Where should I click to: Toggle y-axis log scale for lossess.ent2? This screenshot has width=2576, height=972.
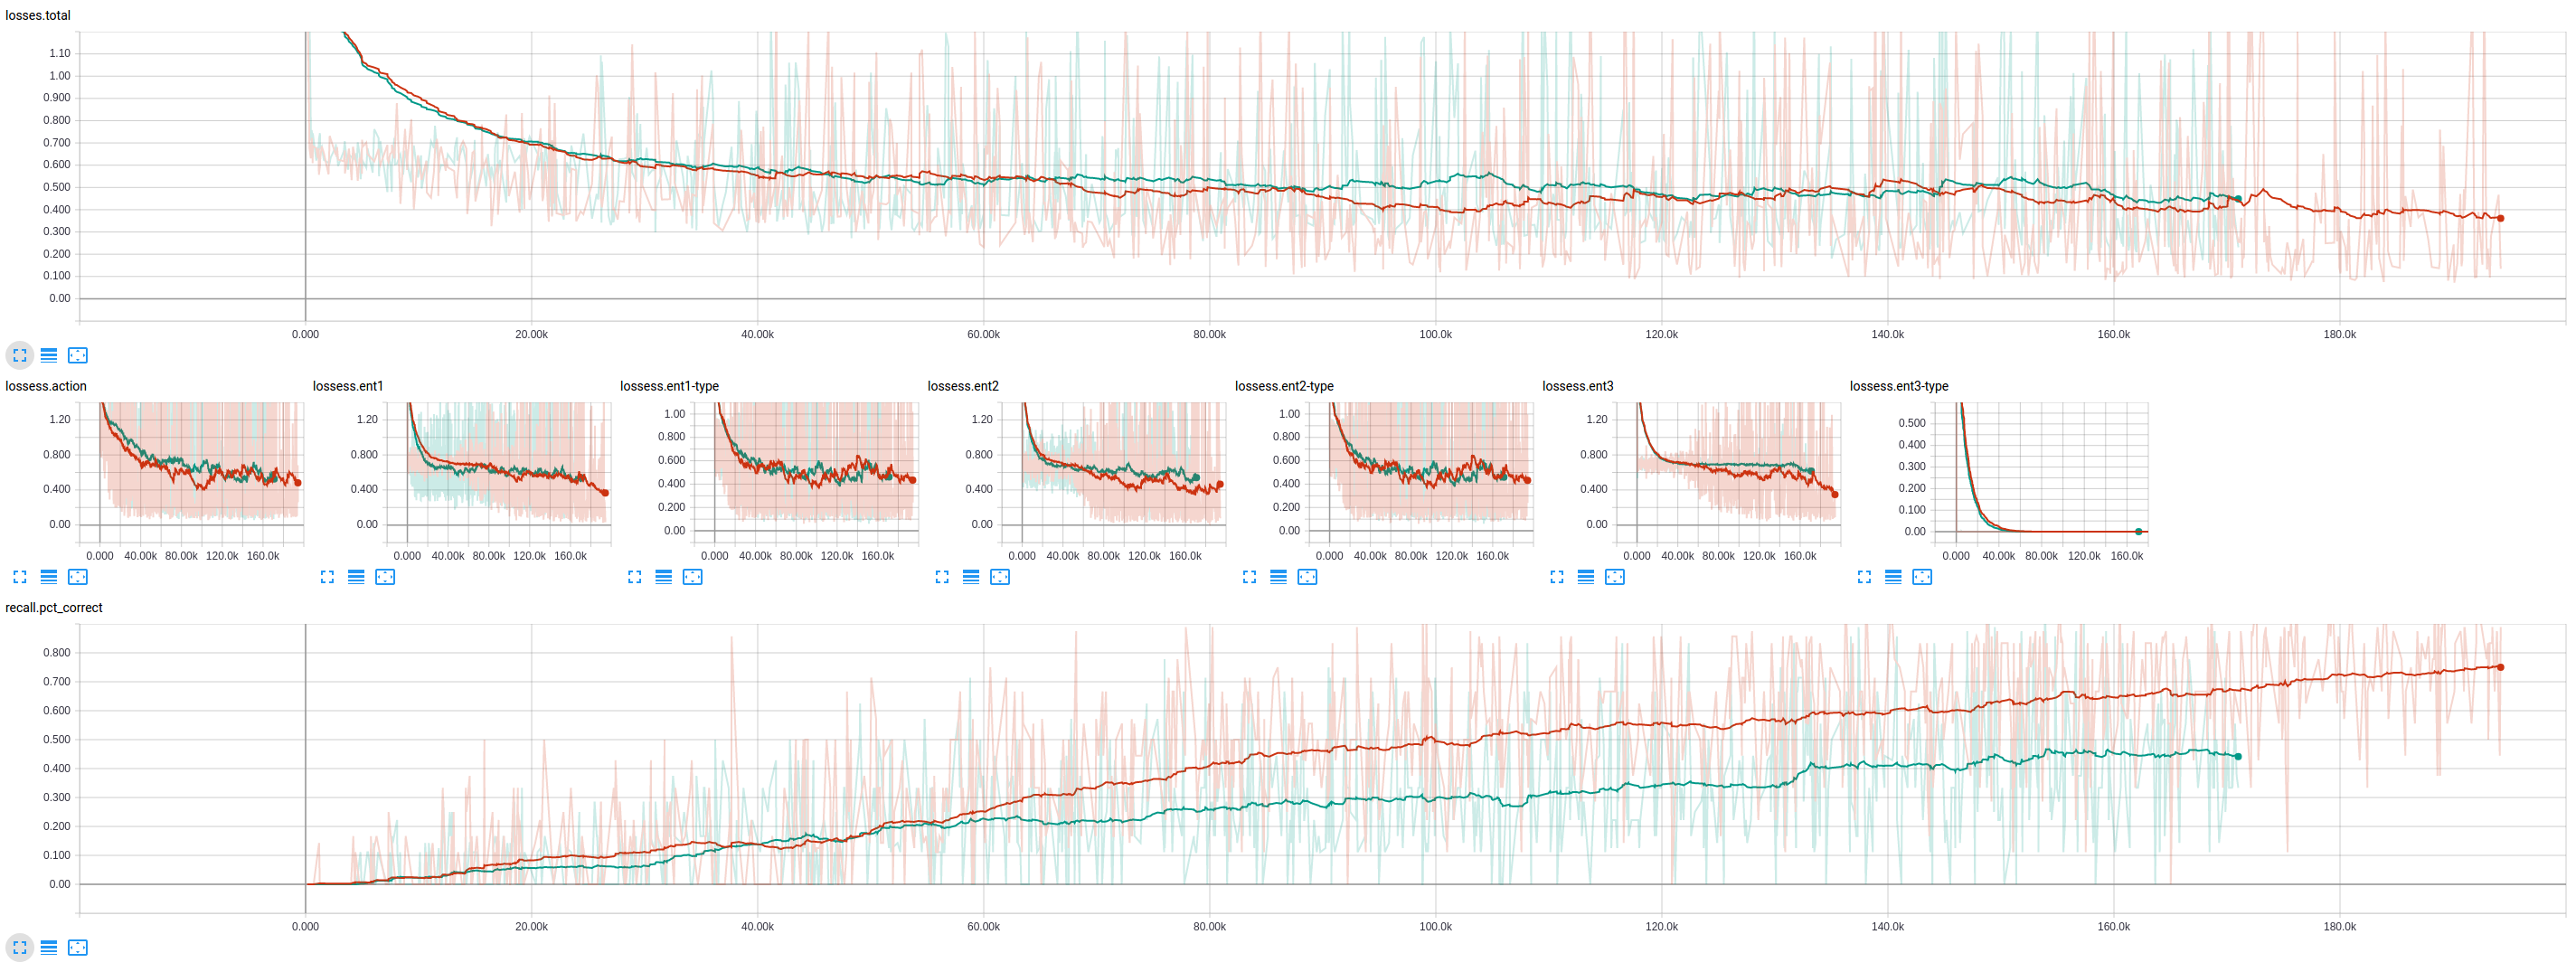coord(971,577)
